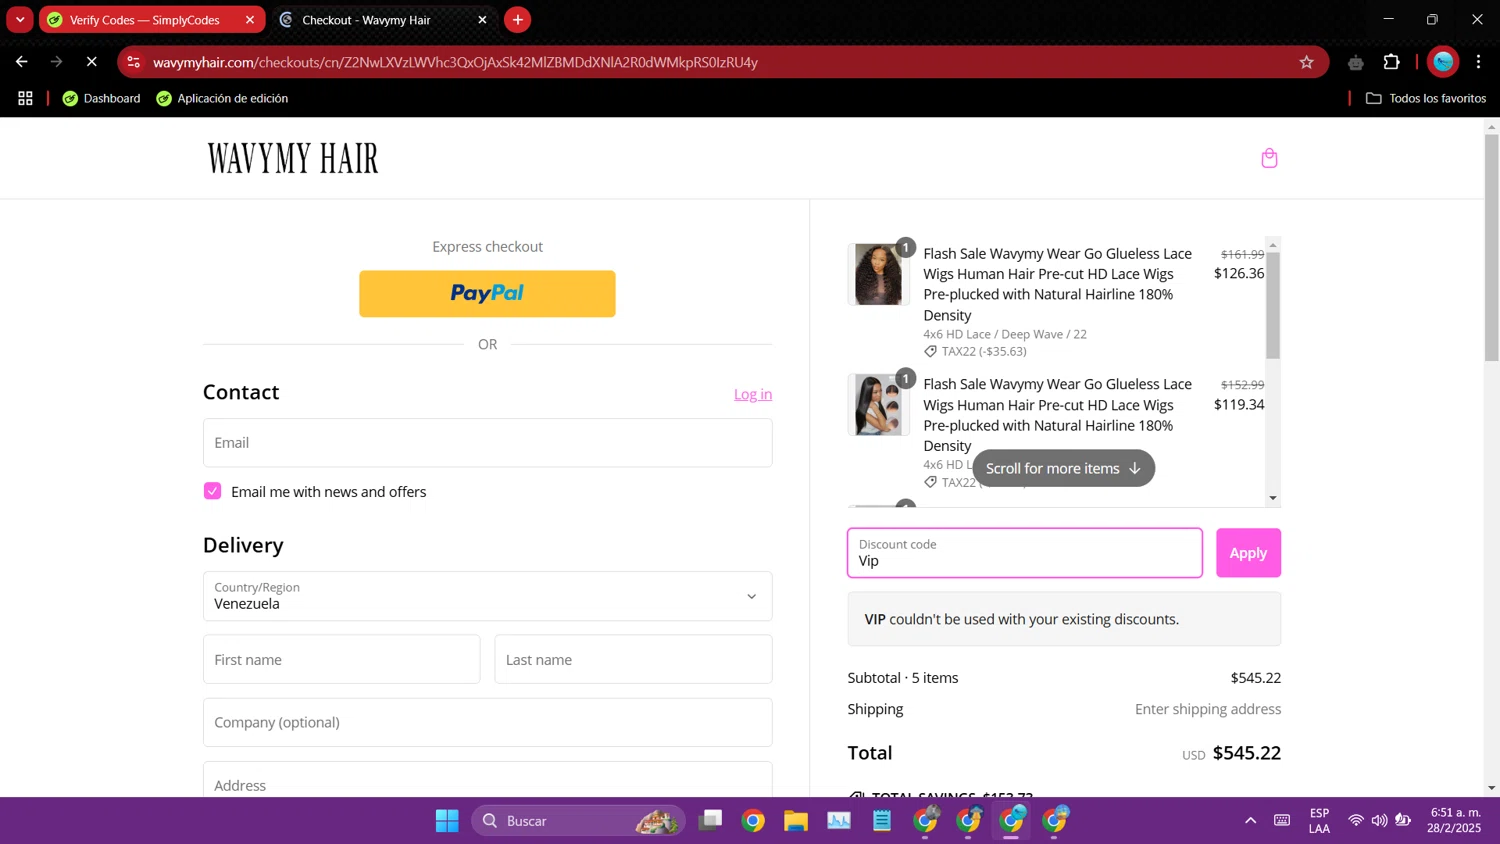Screen dimensions: 1500x844
Task: Open File Explorer from the taskbar
Action: (x=796, y=821)
